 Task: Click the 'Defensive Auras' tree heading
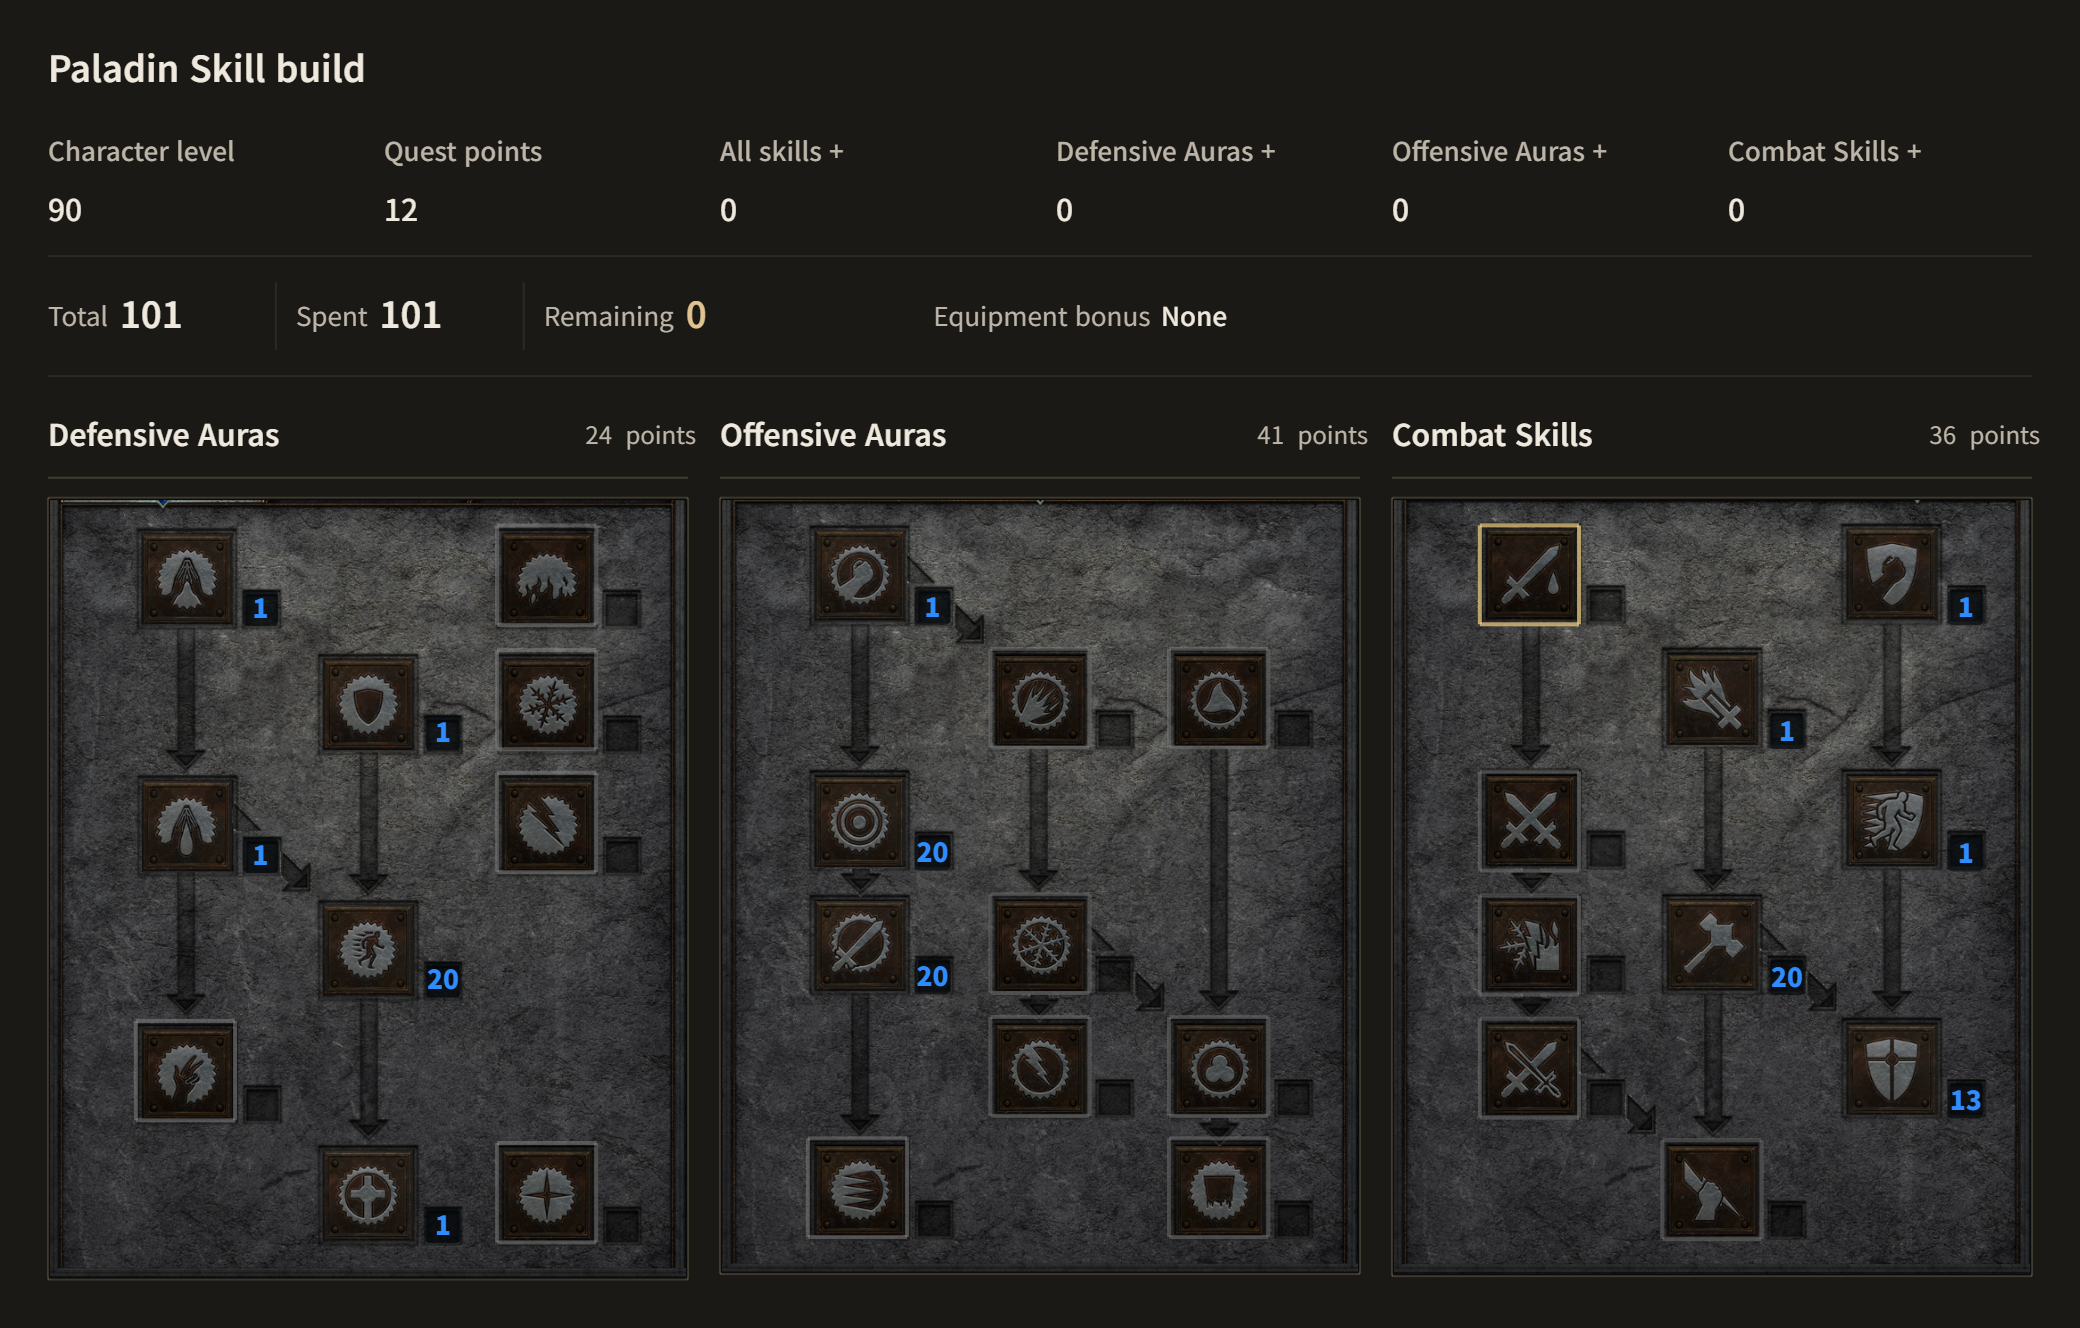164,435
